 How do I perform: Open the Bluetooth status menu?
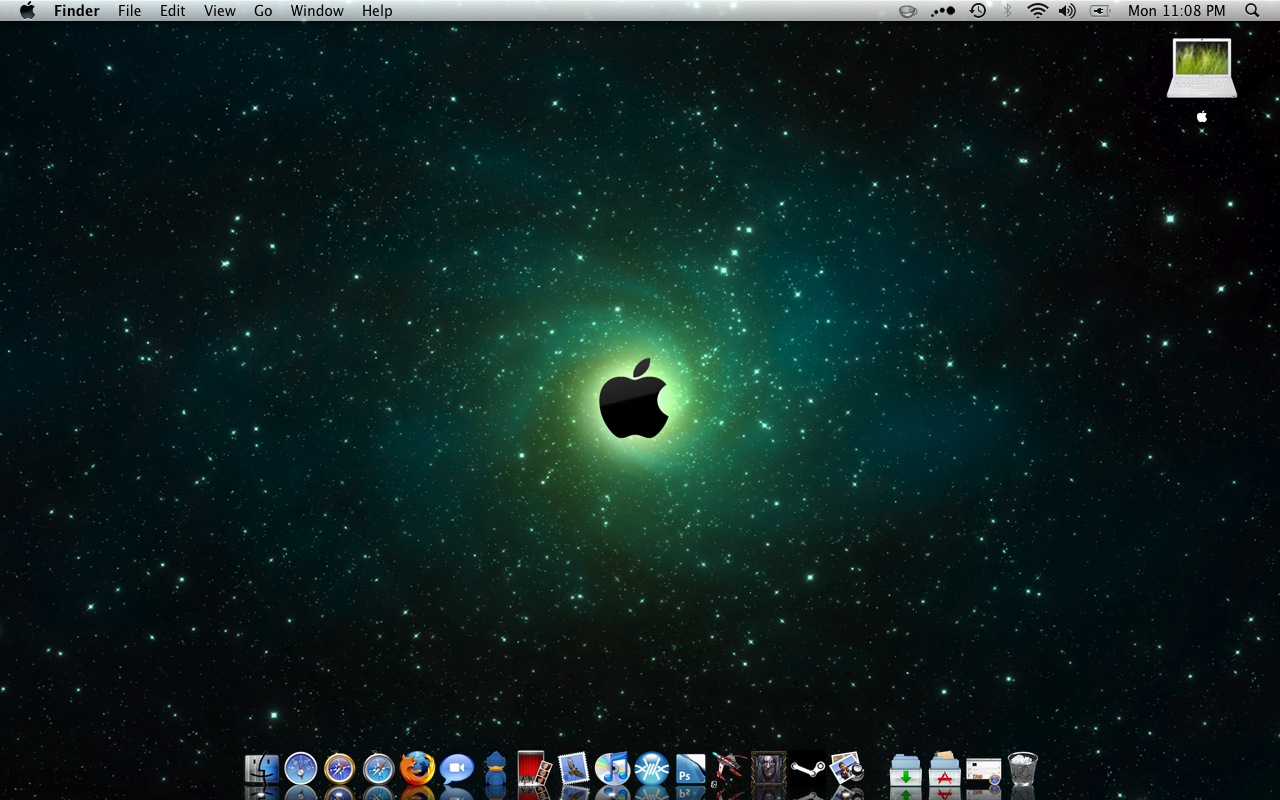[x=1008, y=11]
